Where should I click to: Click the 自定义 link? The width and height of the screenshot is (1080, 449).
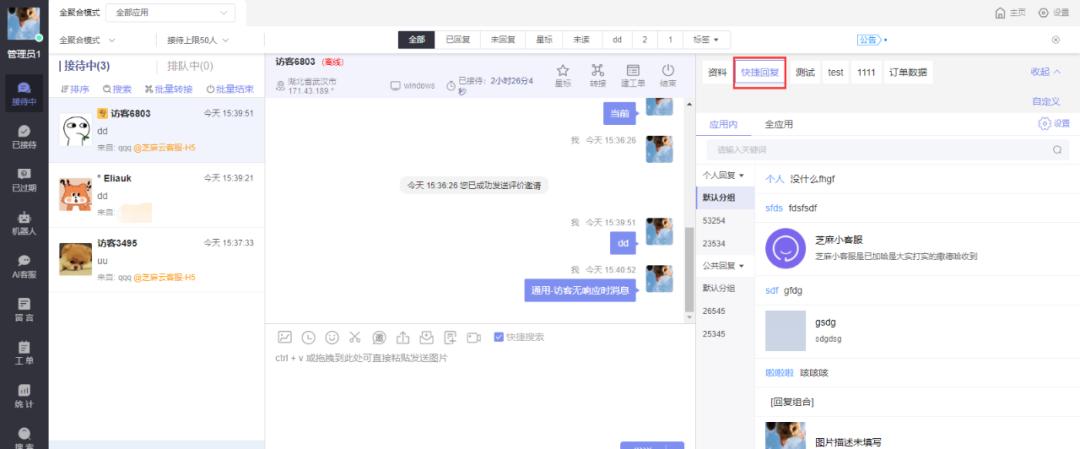[1046, 102]
